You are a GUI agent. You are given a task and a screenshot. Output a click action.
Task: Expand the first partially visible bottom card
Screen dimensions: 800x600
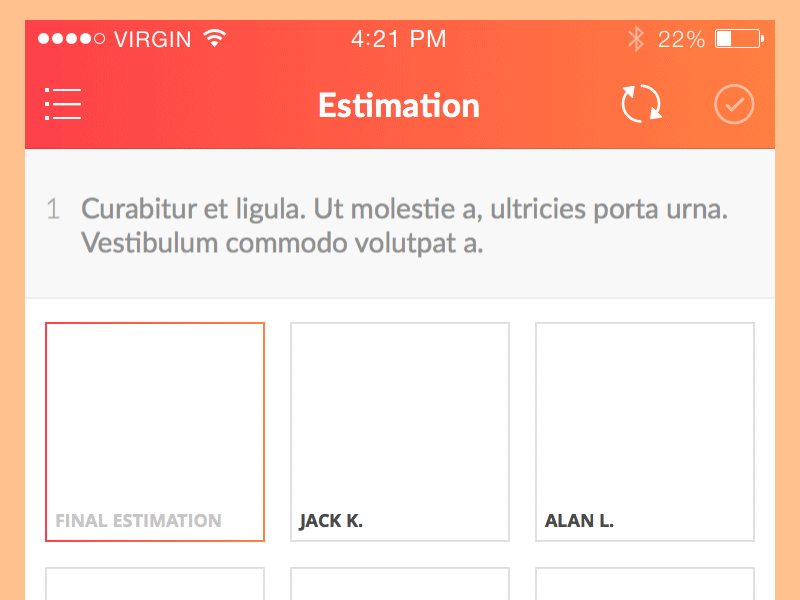coord(154,585)
